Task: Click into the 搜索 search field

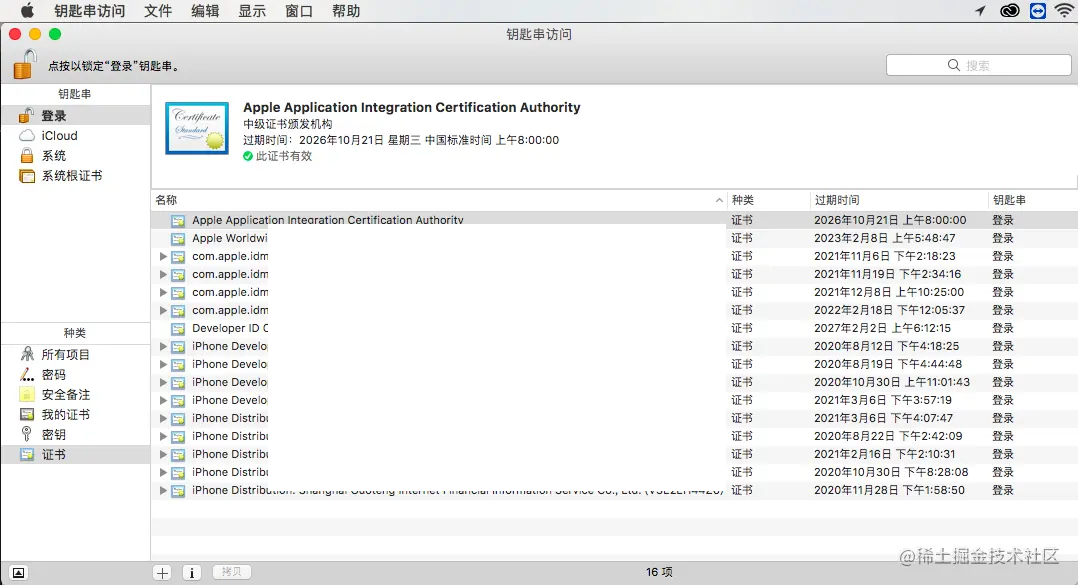Action: point(978,65)
